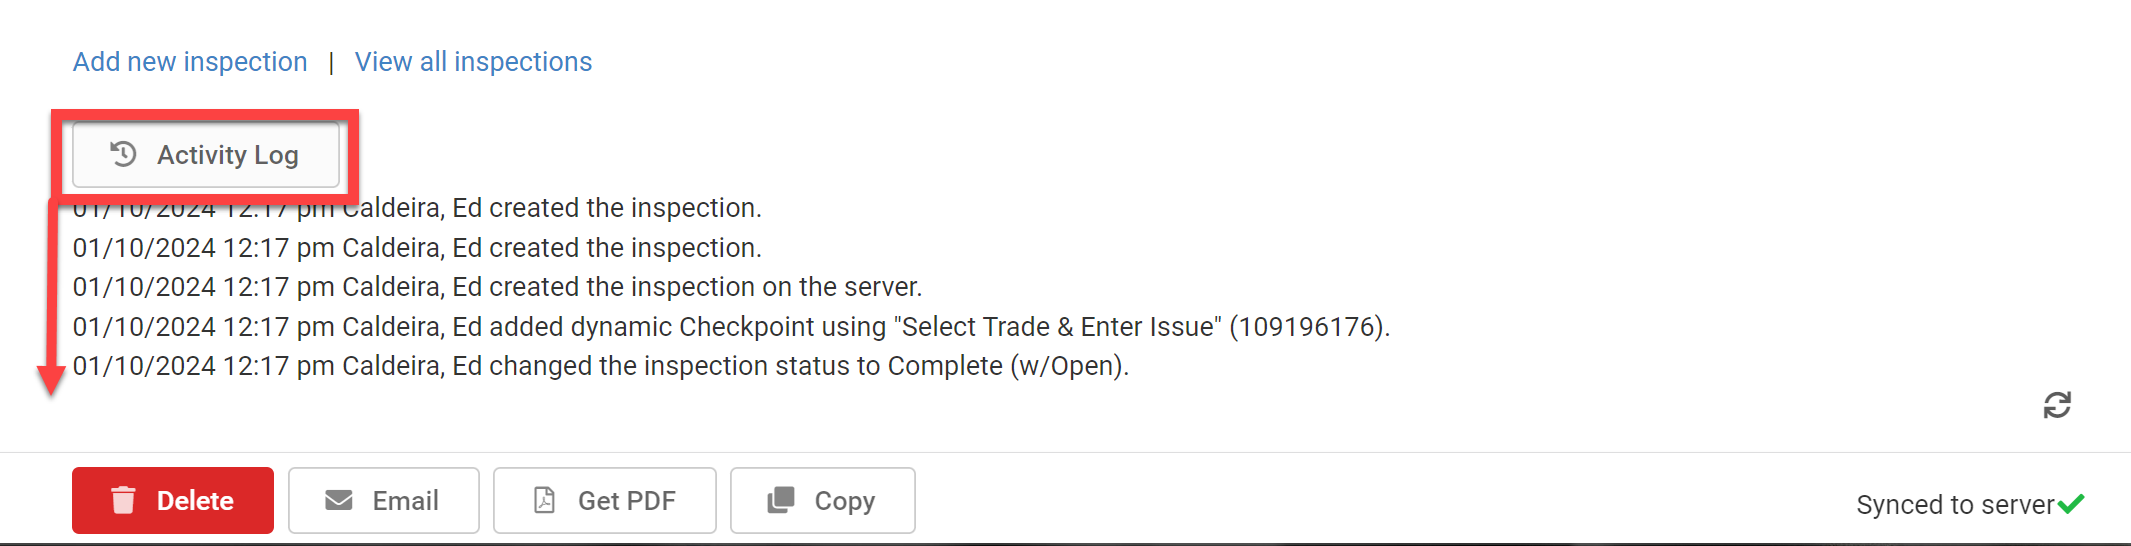Image resolution: width=2131 pixels, height=546 pixels.
Task: Select the Complete (w/Open) status log entry
Action: pyautogui.click(x=600, y=366)
